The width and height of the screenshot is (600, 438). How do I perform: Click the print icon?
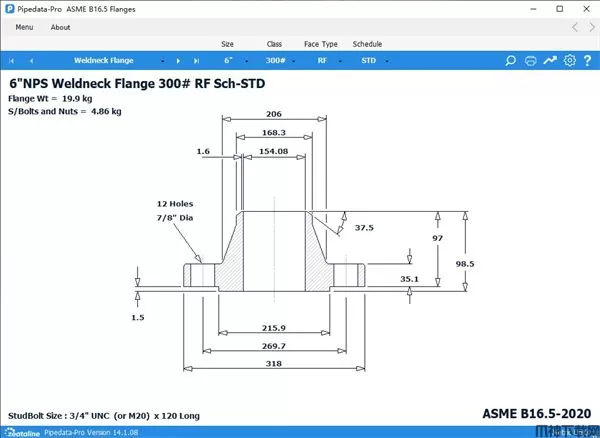pos(530,60)
